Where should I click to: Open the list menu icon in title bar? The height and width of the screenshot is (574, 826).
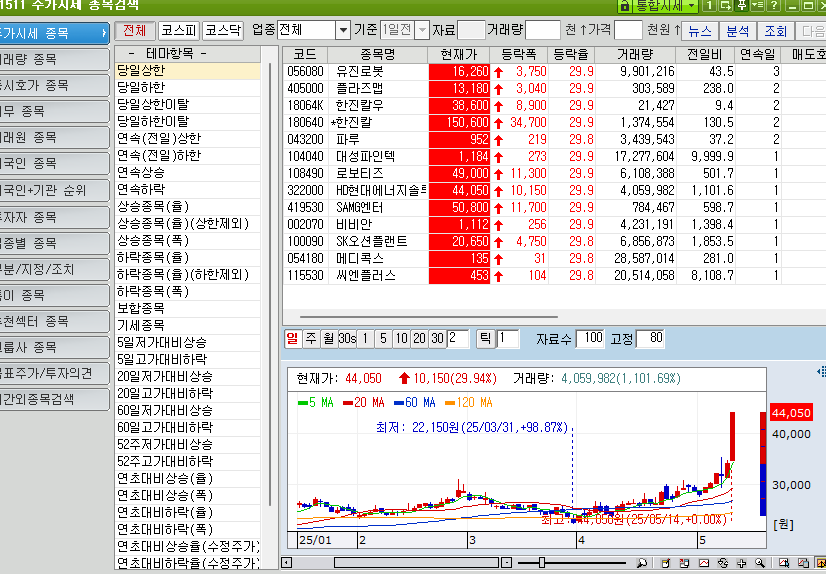point(758,6)
